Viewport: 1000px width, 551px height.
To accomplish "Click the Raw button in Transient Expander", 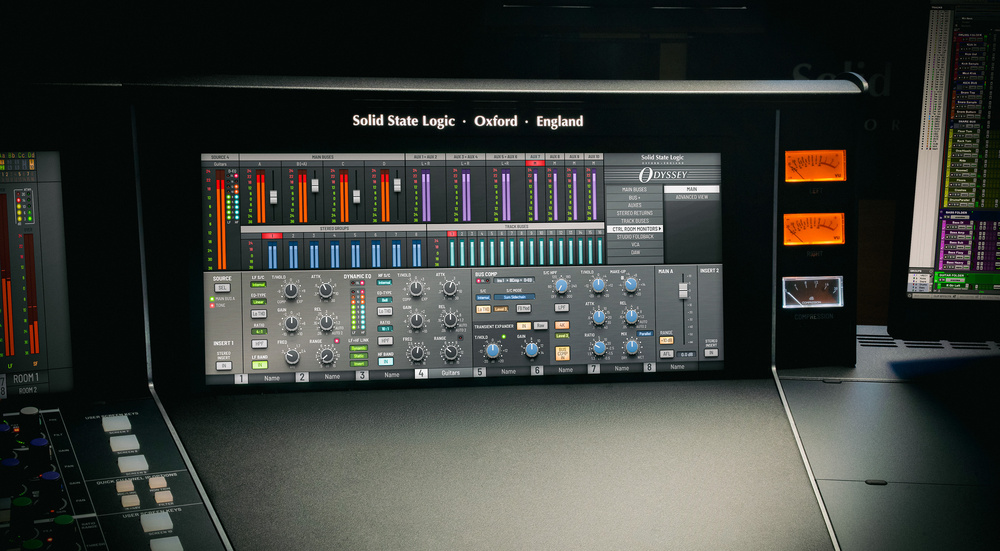I will pyautogui.click(x=541, y=326).
